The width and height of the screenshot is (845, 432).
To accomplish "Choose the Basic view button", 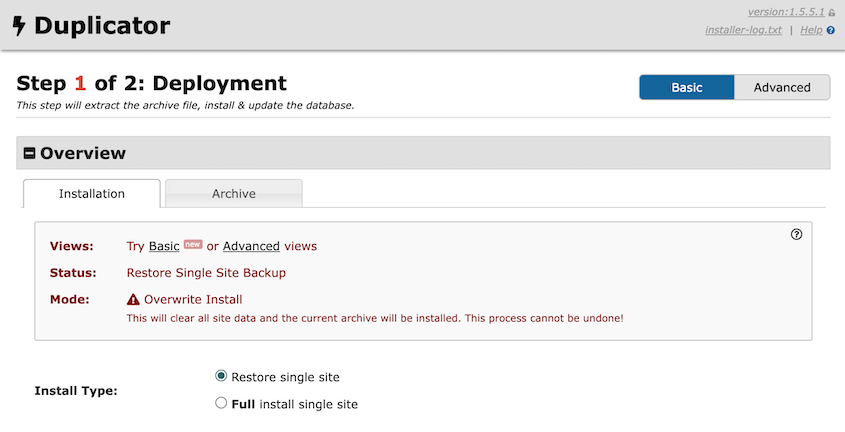I will coord(687,87).
